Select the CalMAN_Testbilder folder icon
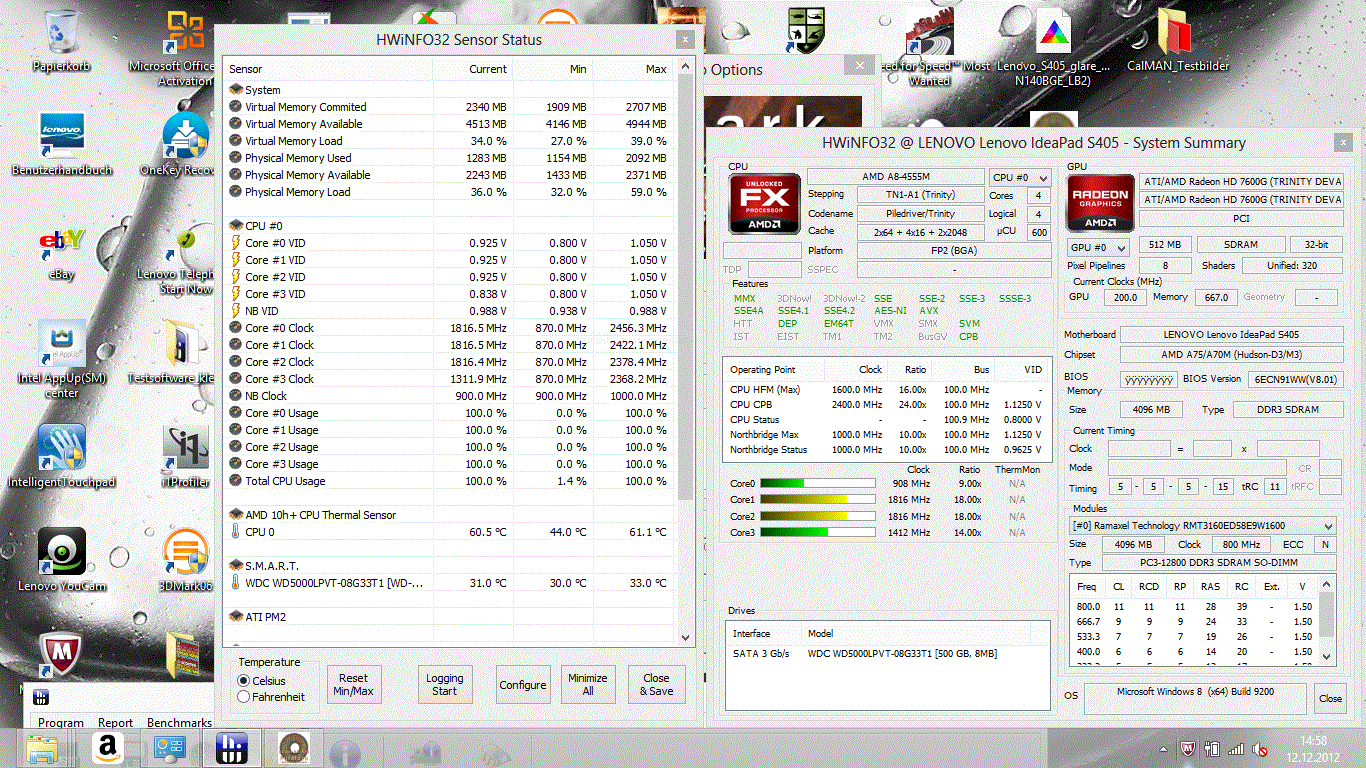This screenshot has width=1366, height=768. point(1178,40)
